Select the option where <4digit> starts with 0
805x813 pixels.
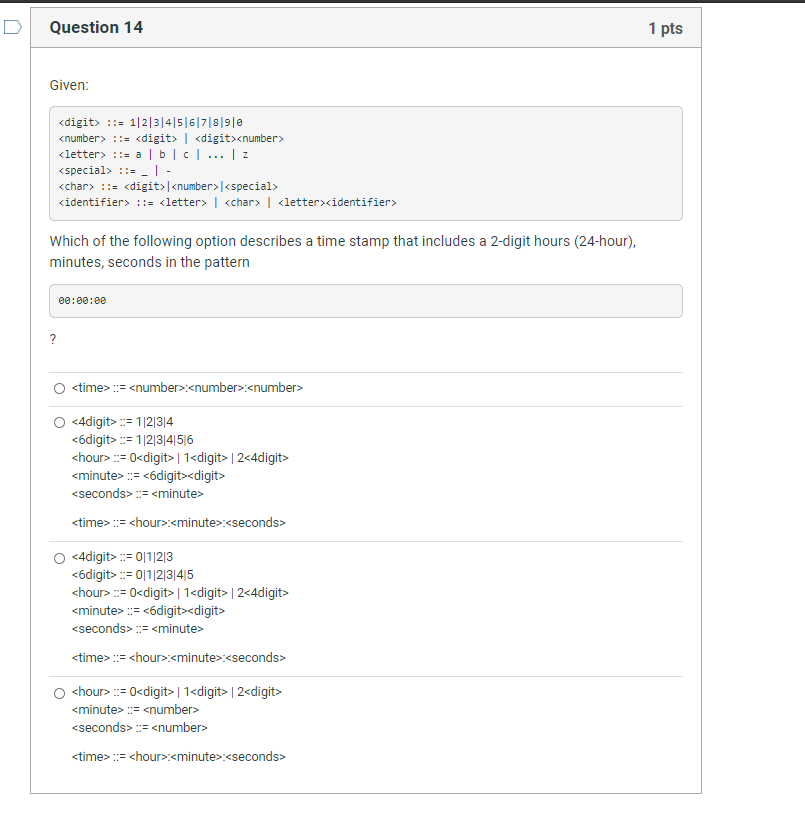click(x=59, y=557)
